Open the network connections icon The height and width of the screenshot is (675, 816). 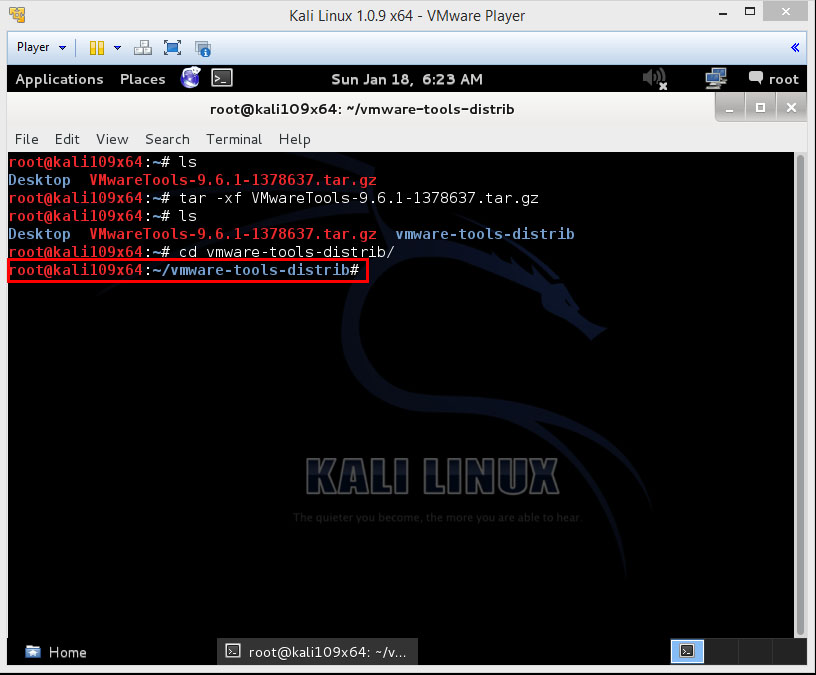point(716,79)
